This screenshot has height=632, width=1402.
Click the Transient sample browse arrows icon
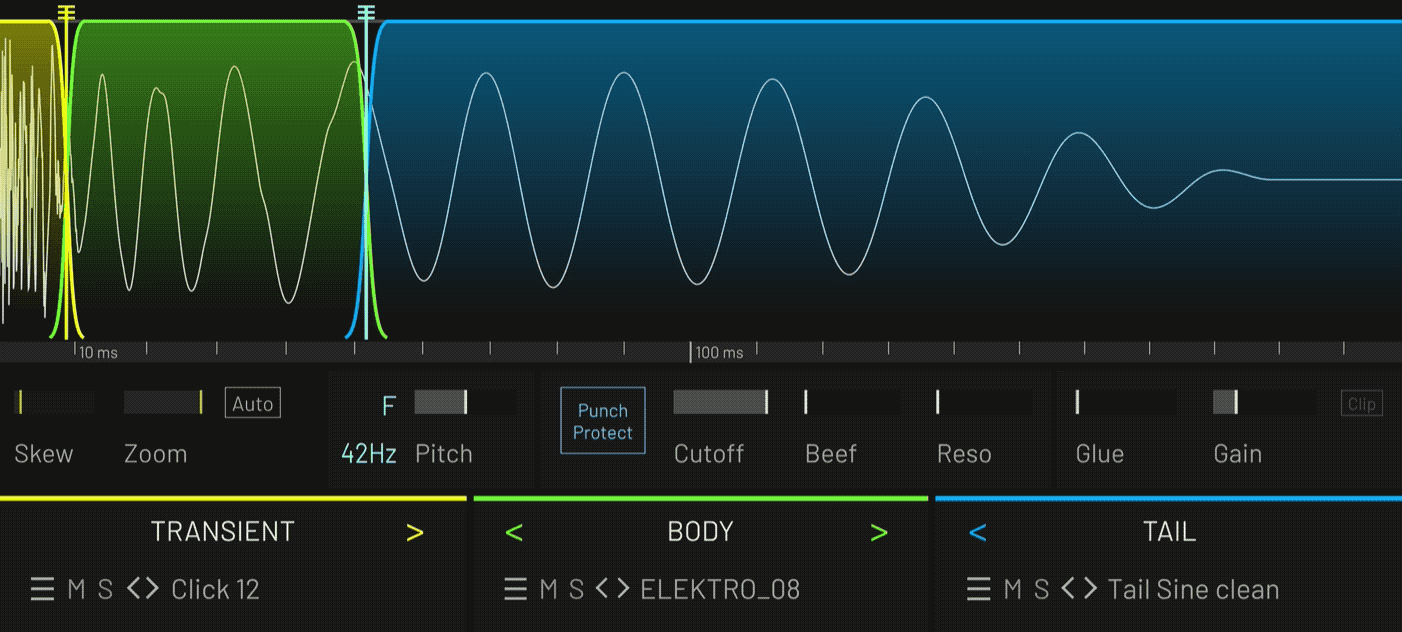point(143,589)
